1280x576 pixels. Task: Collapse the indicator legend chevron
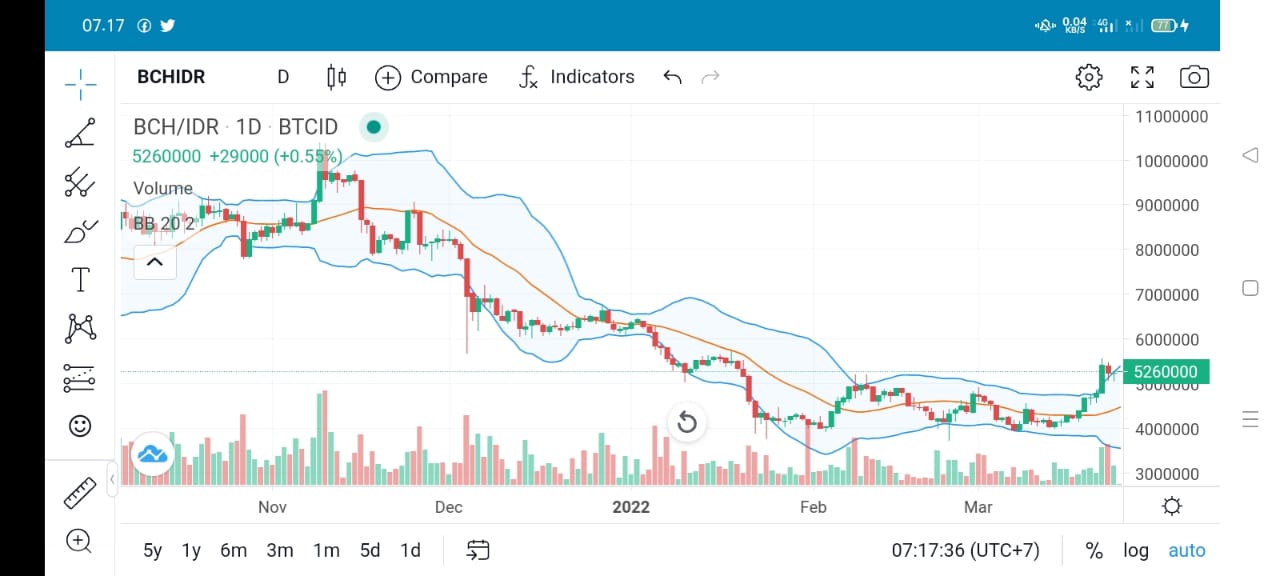(155, 262)
